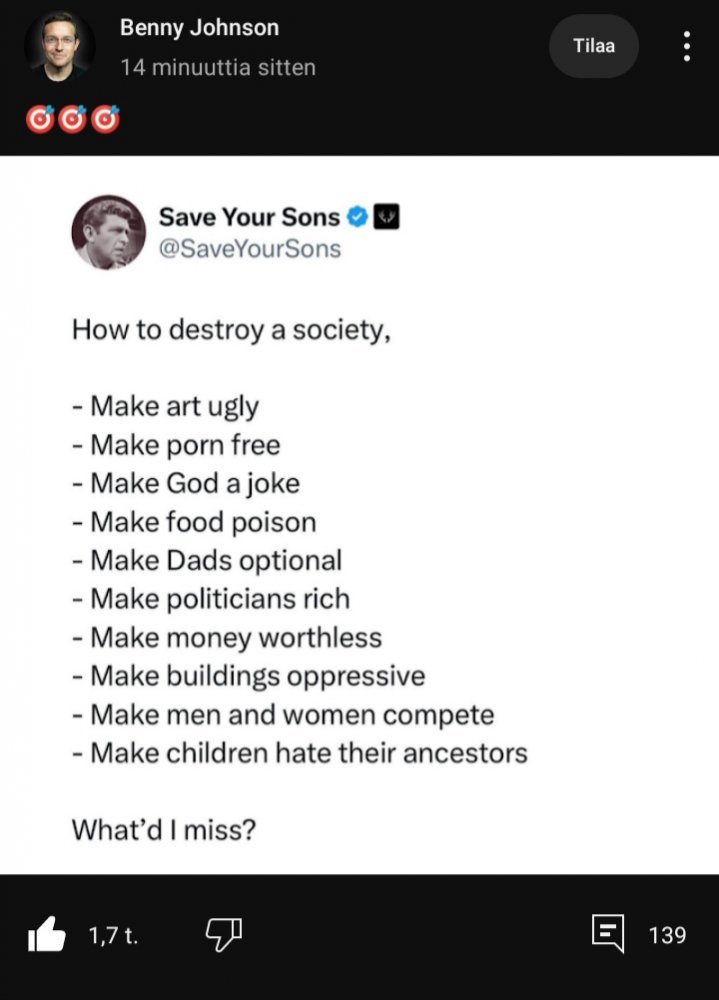The image size is (719, 1000).
Task: Click Benny Johnson's profile picture
Action: click(59, 46)
